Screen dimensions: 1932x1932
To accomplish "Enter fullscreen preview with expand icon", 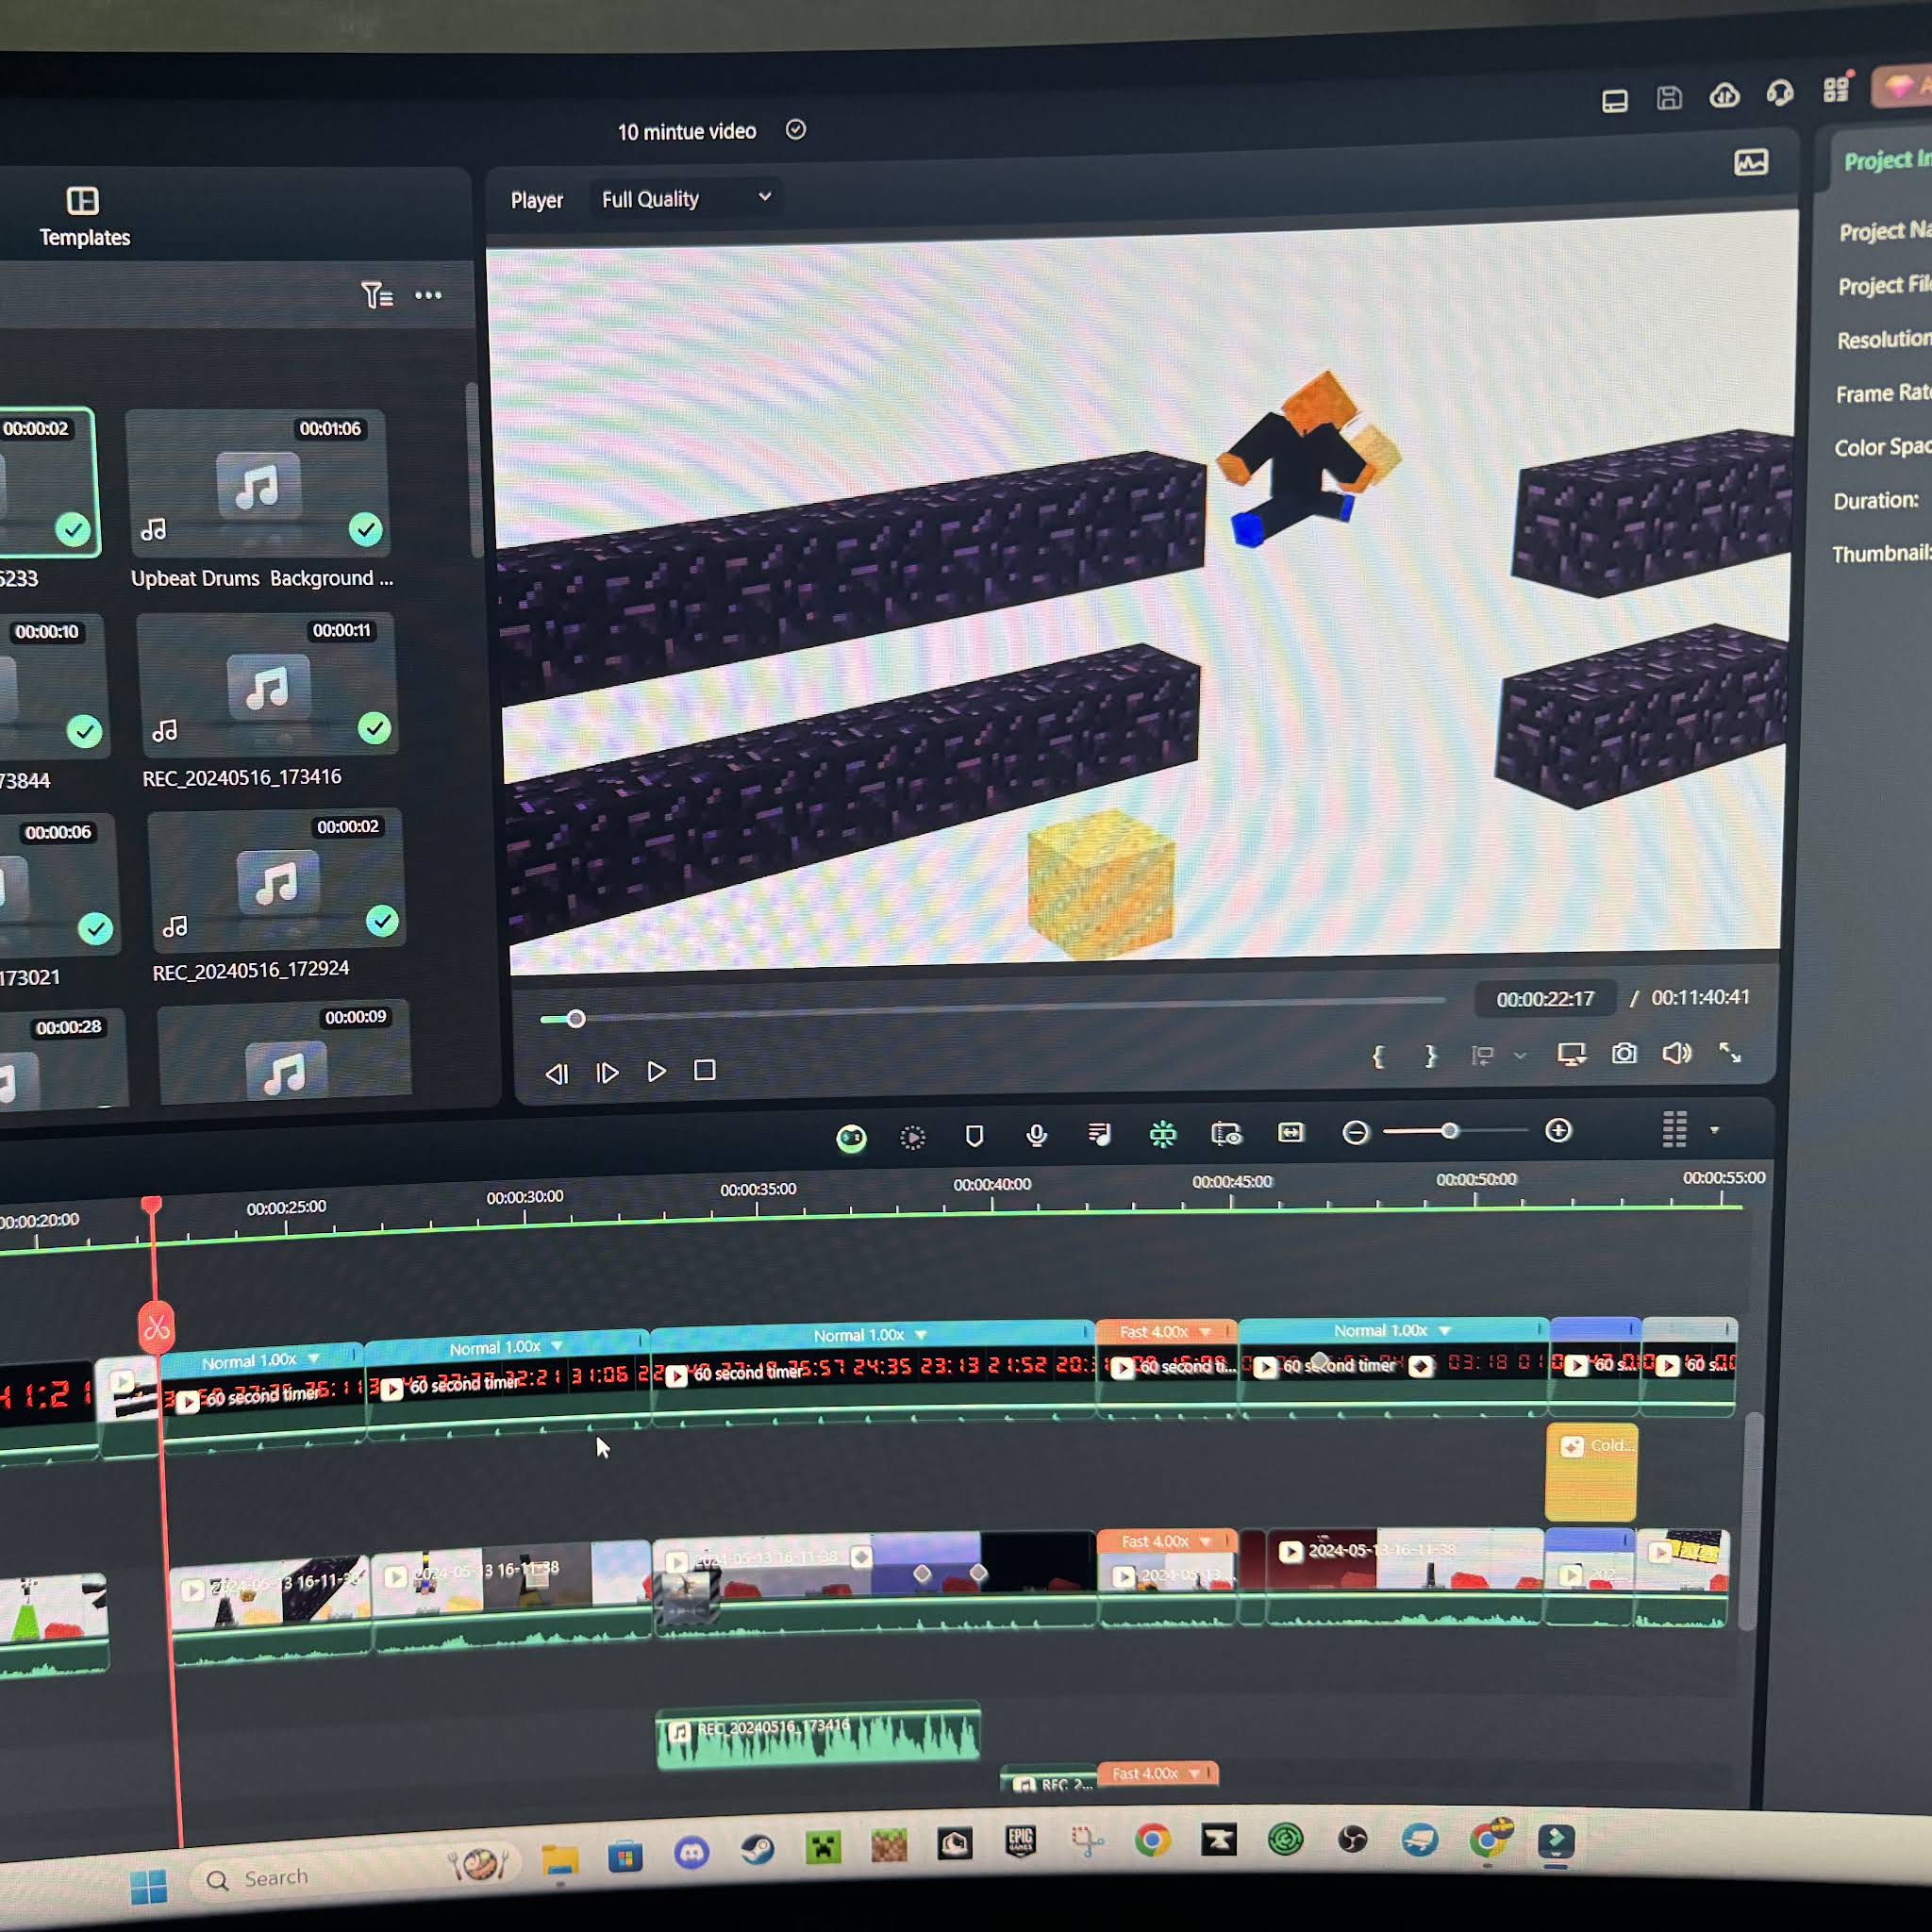I will [x=1730, y=1053].
